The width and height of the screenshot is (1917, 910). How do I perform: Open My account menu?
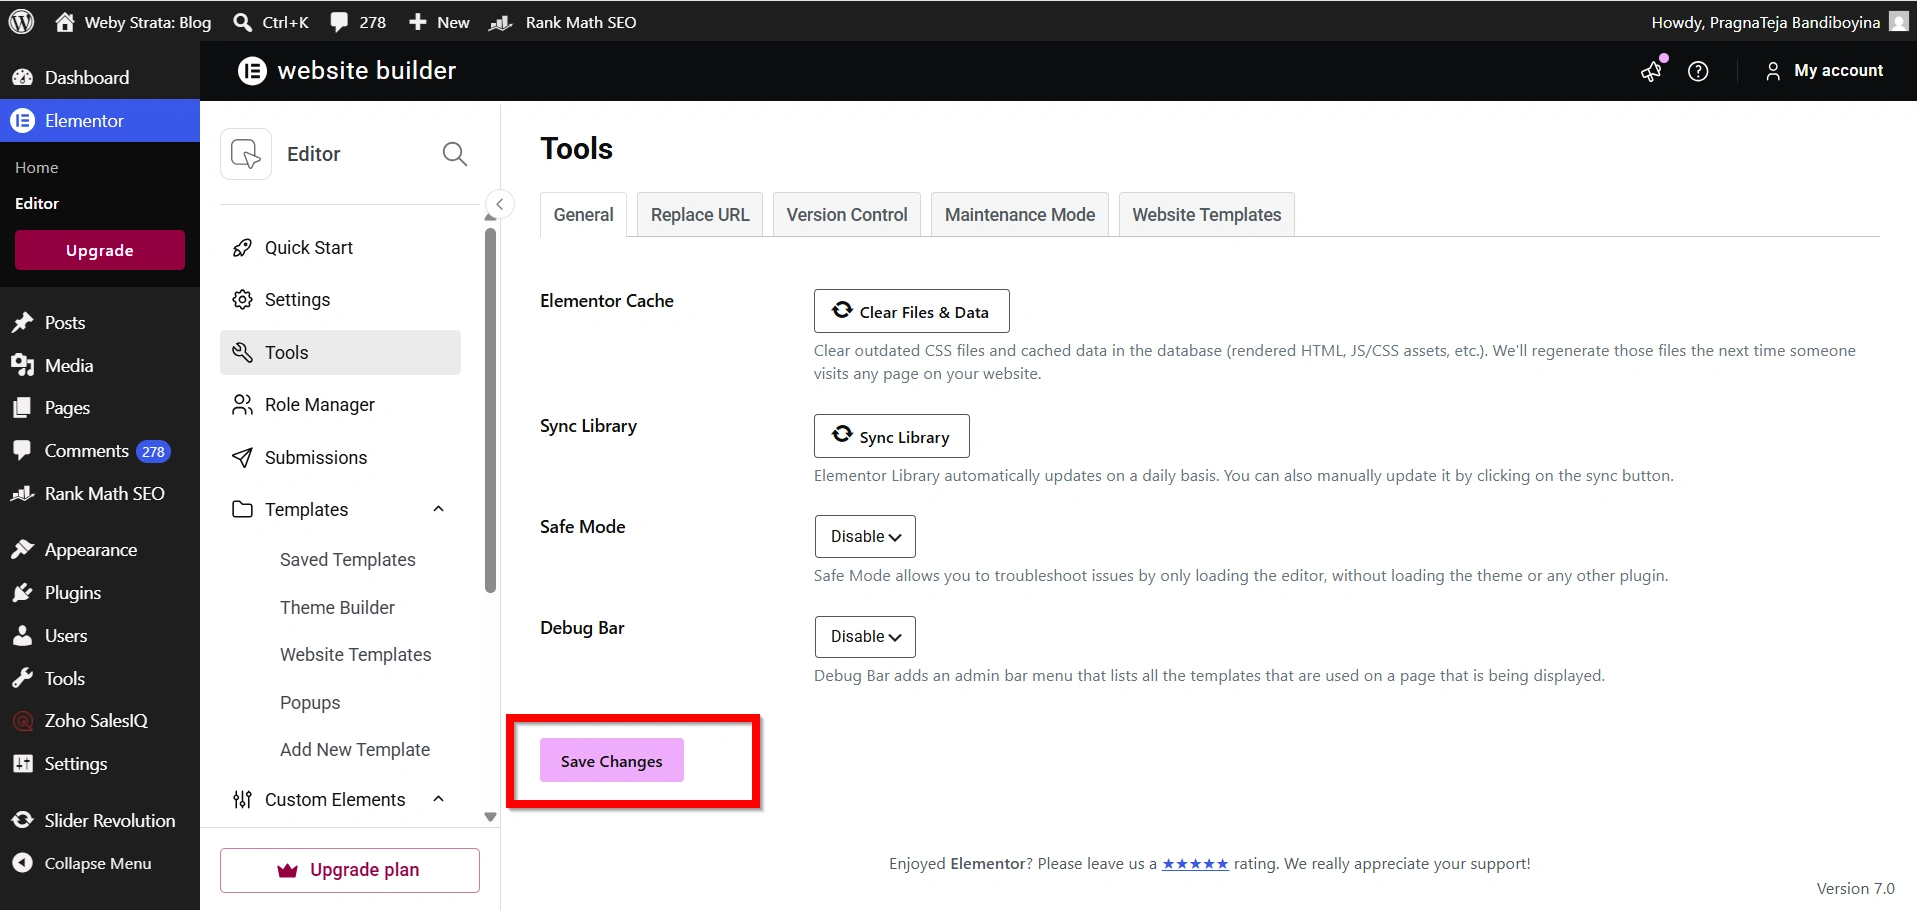(x=1824, y=71)
